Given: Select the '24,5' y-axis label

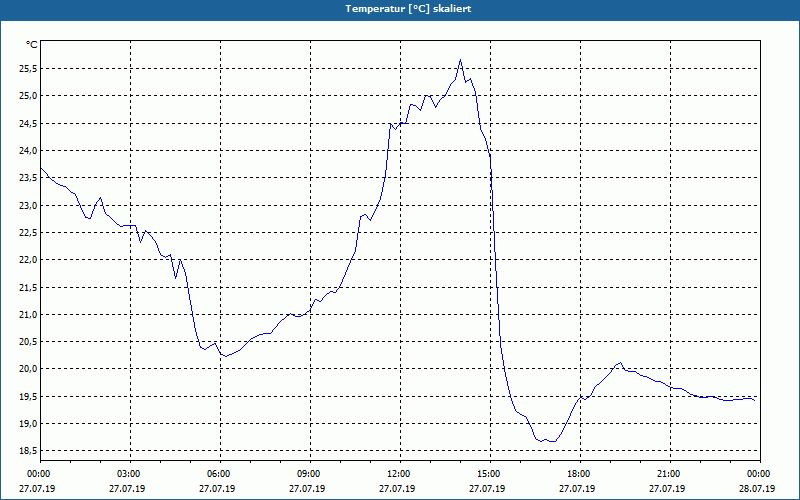Looking at the screenshot, I should click(x=28, y=123).
